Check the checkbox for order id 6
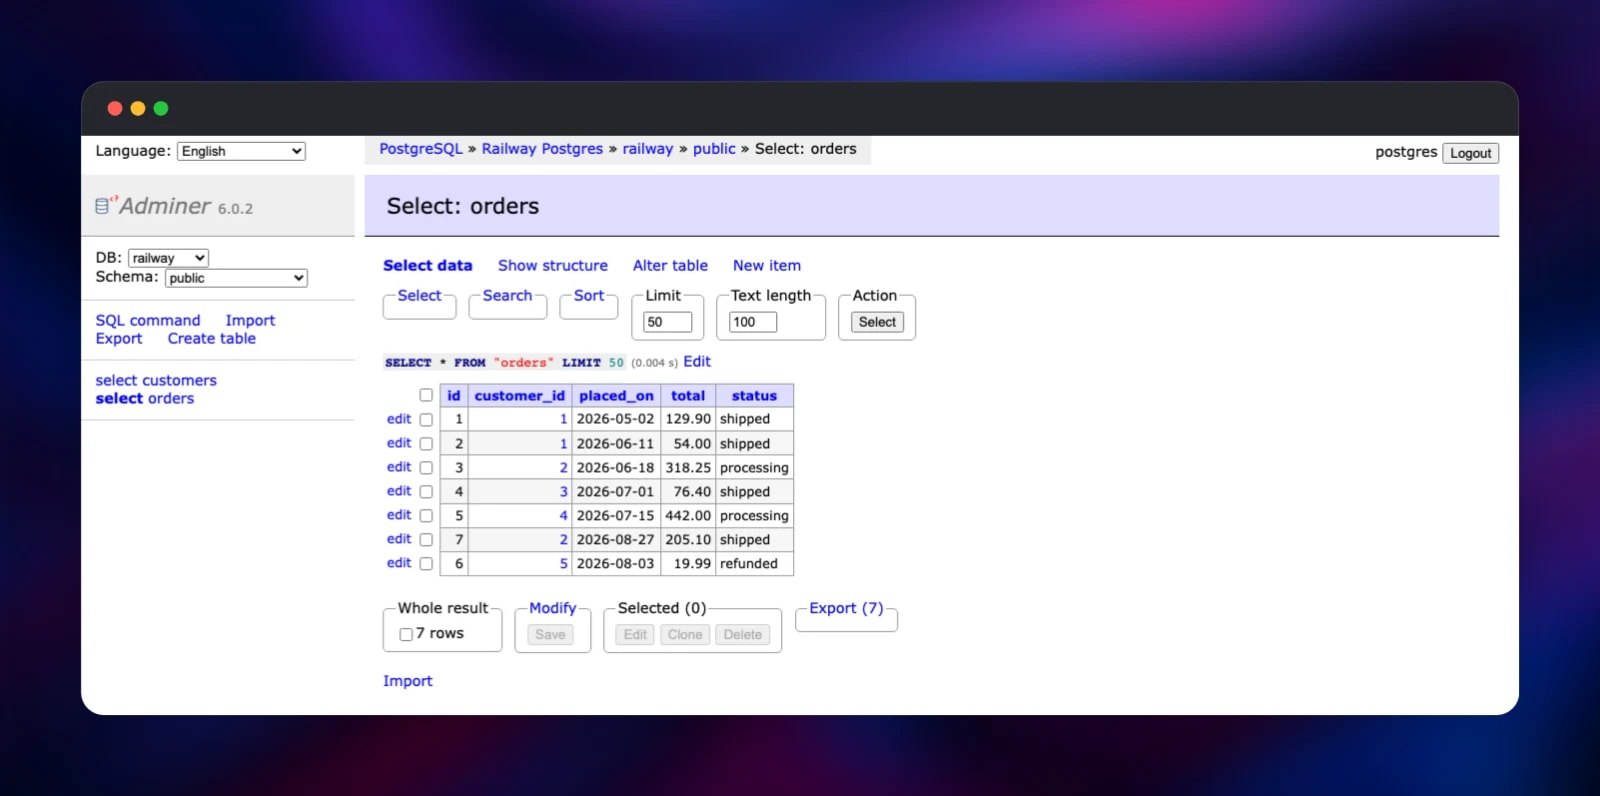 pyautogui.click(x=426, y=564)
